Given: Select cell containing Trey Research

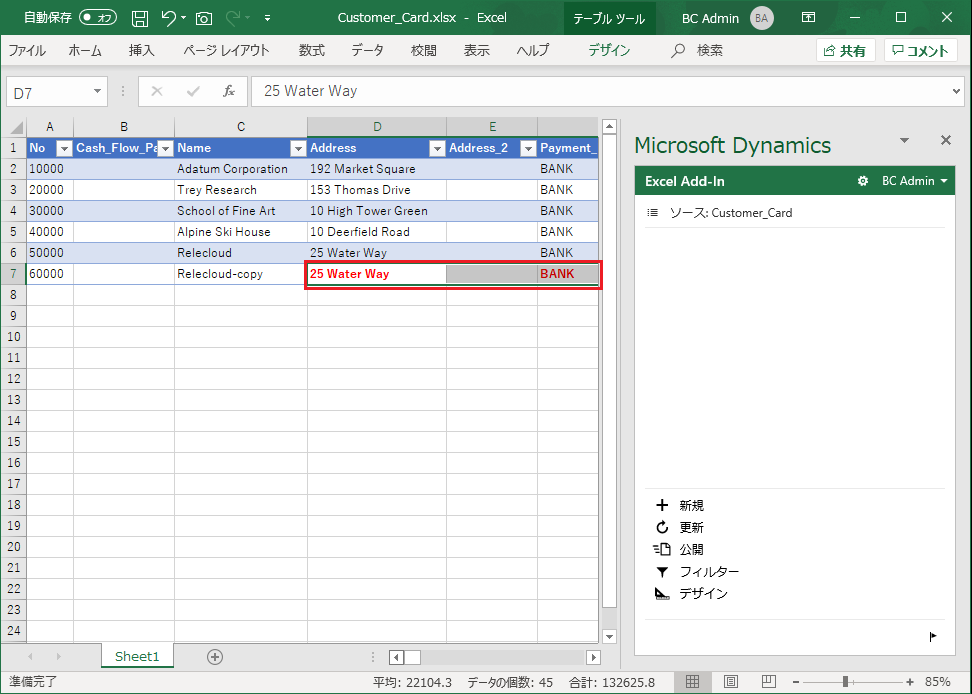Looking at the screenshot, I should (241, 190).
